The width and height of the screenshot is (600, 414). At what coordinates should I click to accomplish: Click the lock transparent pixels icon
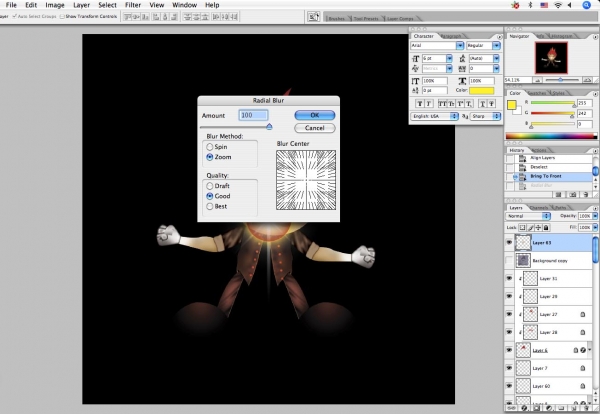click(522, 228)
